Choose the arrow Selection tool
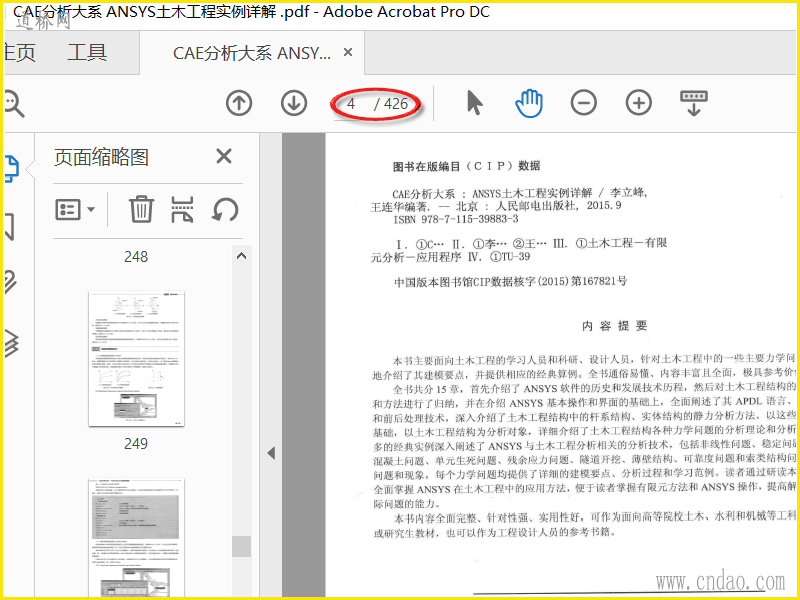Screen dimensions: 800x600 click(474, 103)
